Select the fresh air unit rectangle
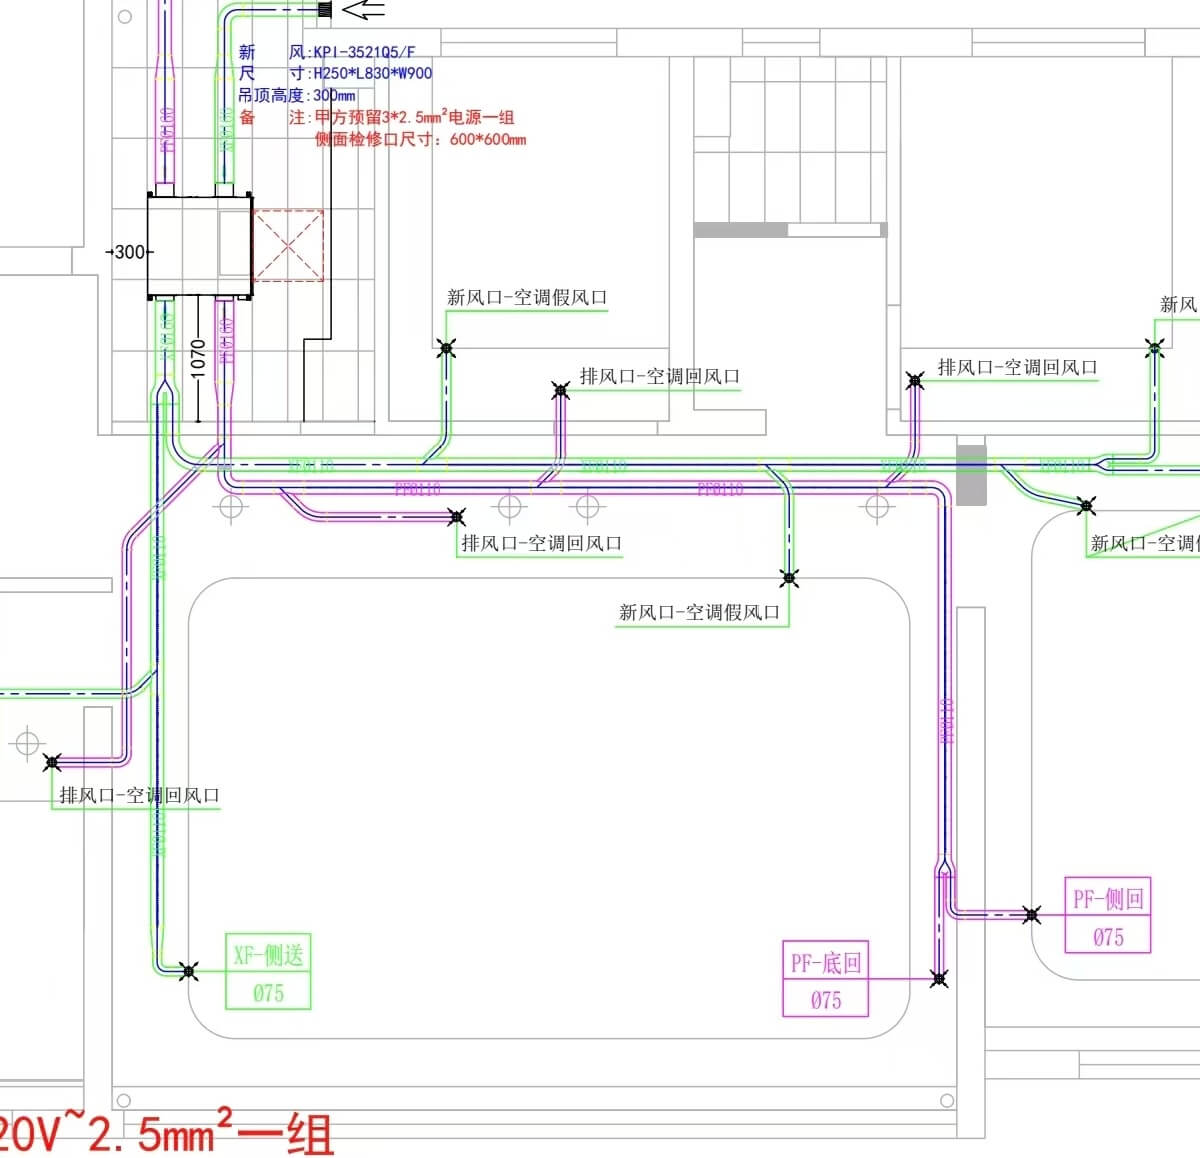1200x1158 pixels. click(199, 246)
